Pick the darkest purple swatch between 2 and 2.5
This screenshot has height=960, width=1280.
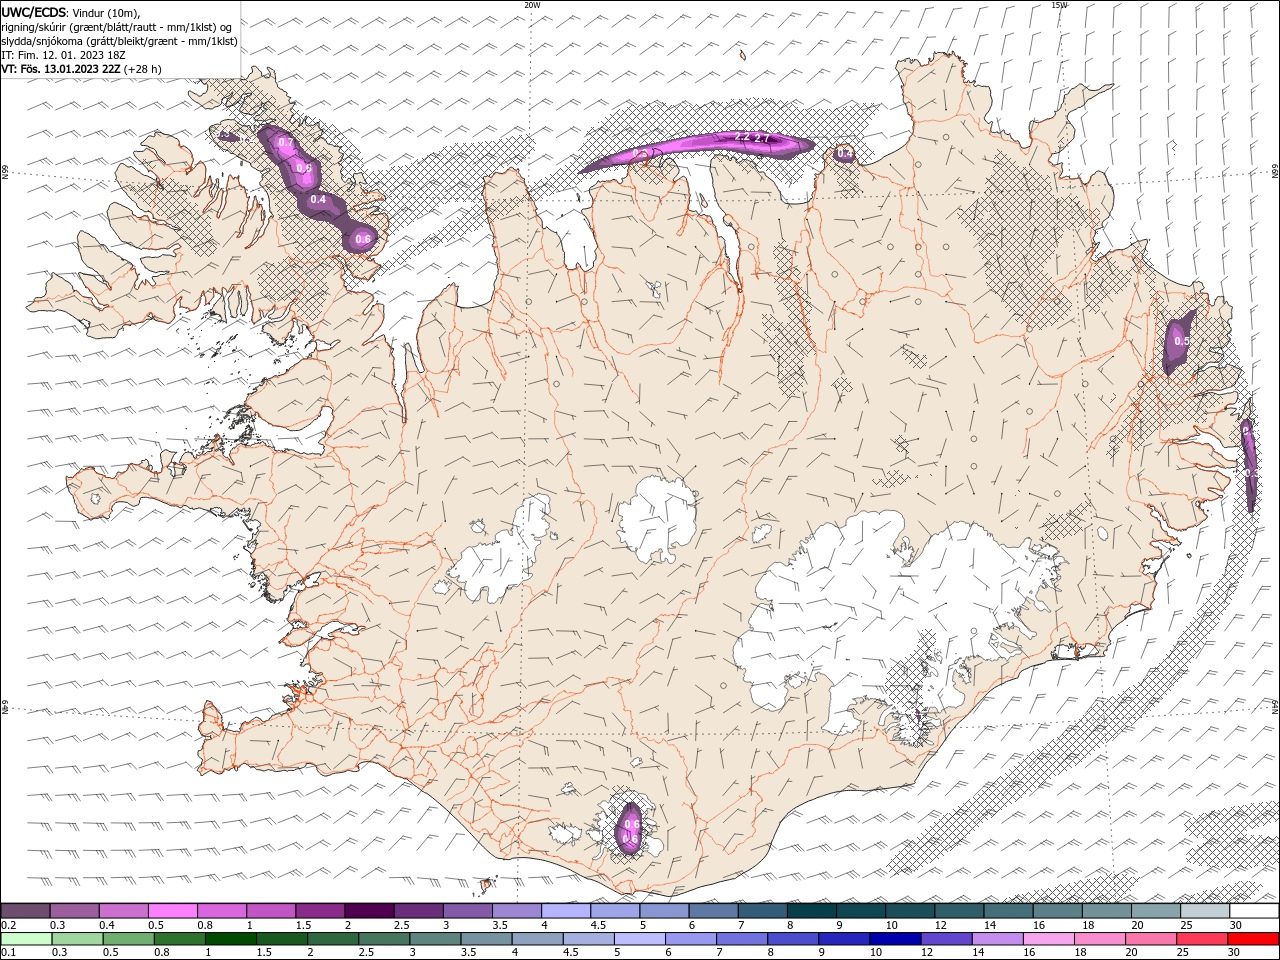point(369,911)
